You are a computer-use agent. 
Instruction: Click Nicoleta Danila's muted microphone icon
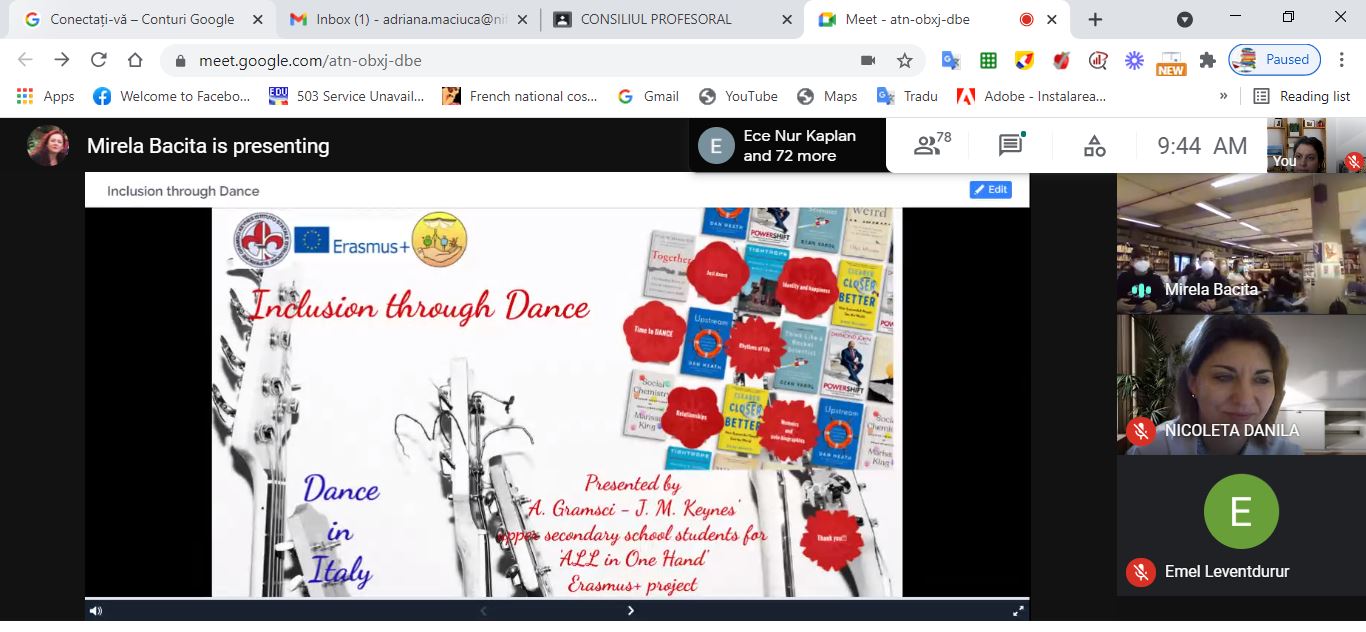pyautogui.click(x=1141, y=431)
